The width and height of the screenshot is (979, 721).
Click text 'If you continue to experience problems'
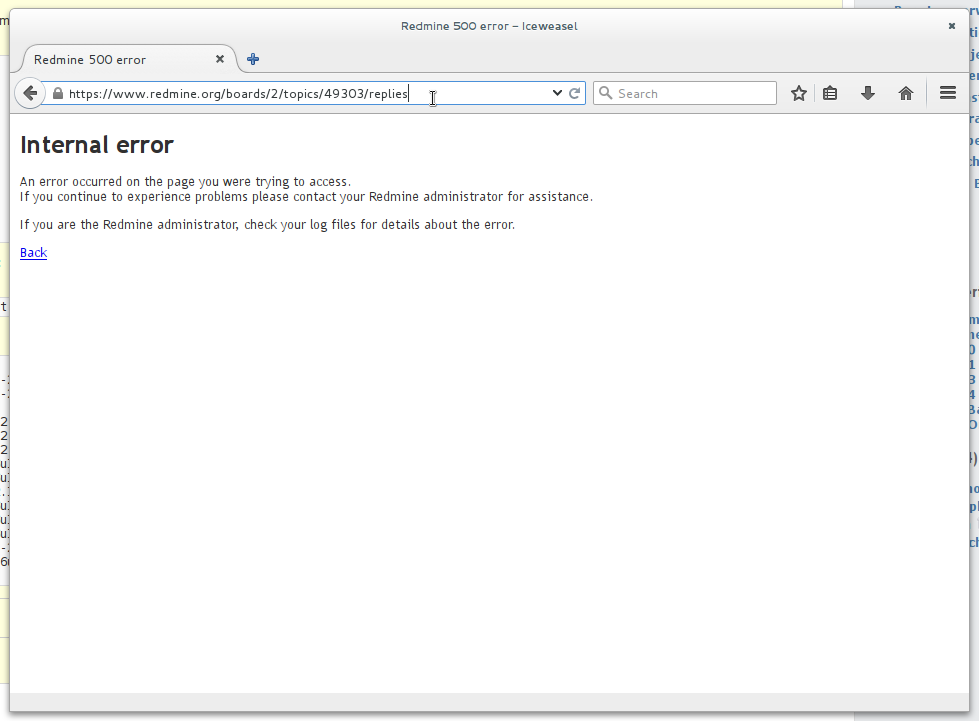point(134,197)
